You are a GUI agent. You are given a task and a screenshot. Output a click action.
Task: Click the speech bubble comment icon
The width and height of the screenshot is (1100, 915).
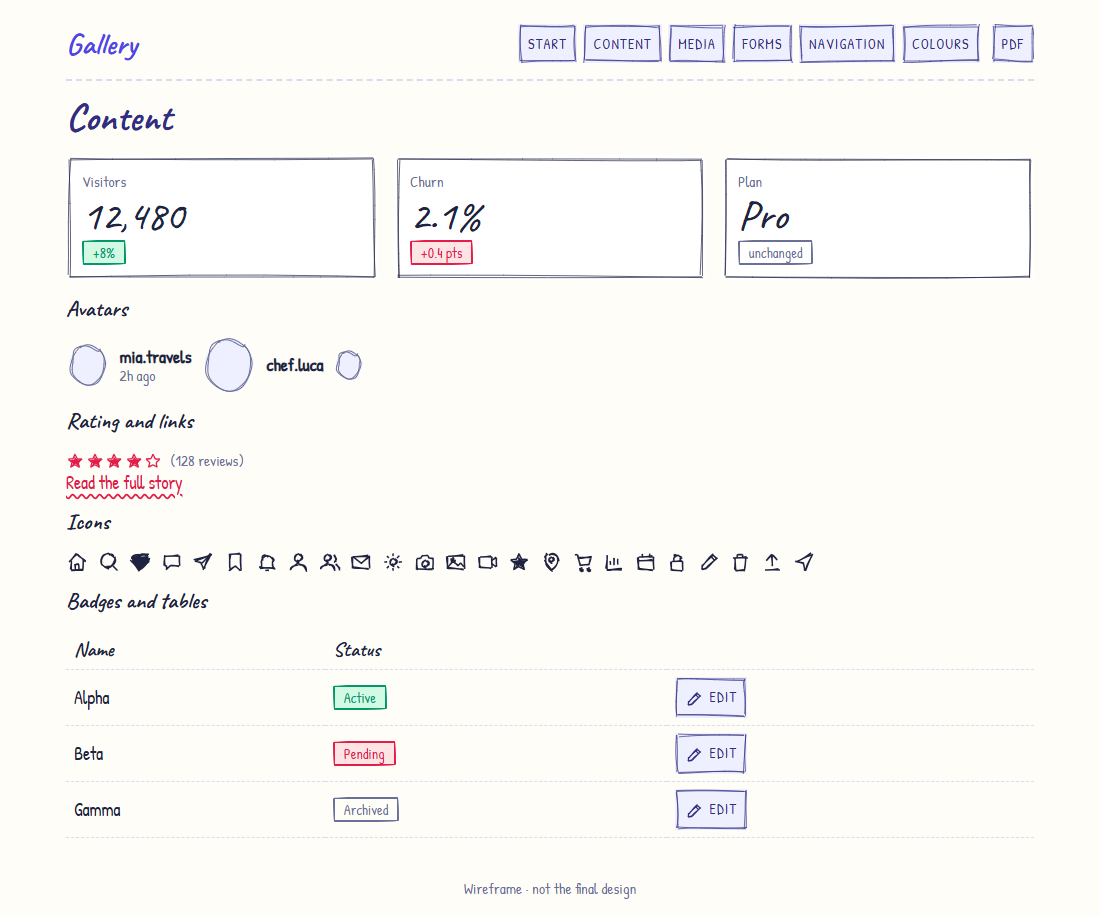click(x=172, y=562)
